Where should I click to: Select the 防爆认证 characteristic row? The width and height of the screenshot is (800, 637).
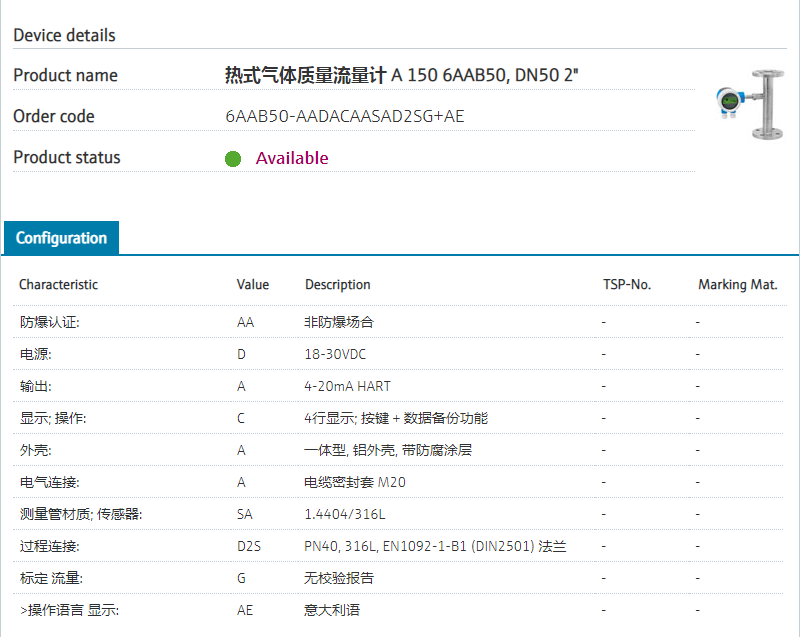point(49,322)
